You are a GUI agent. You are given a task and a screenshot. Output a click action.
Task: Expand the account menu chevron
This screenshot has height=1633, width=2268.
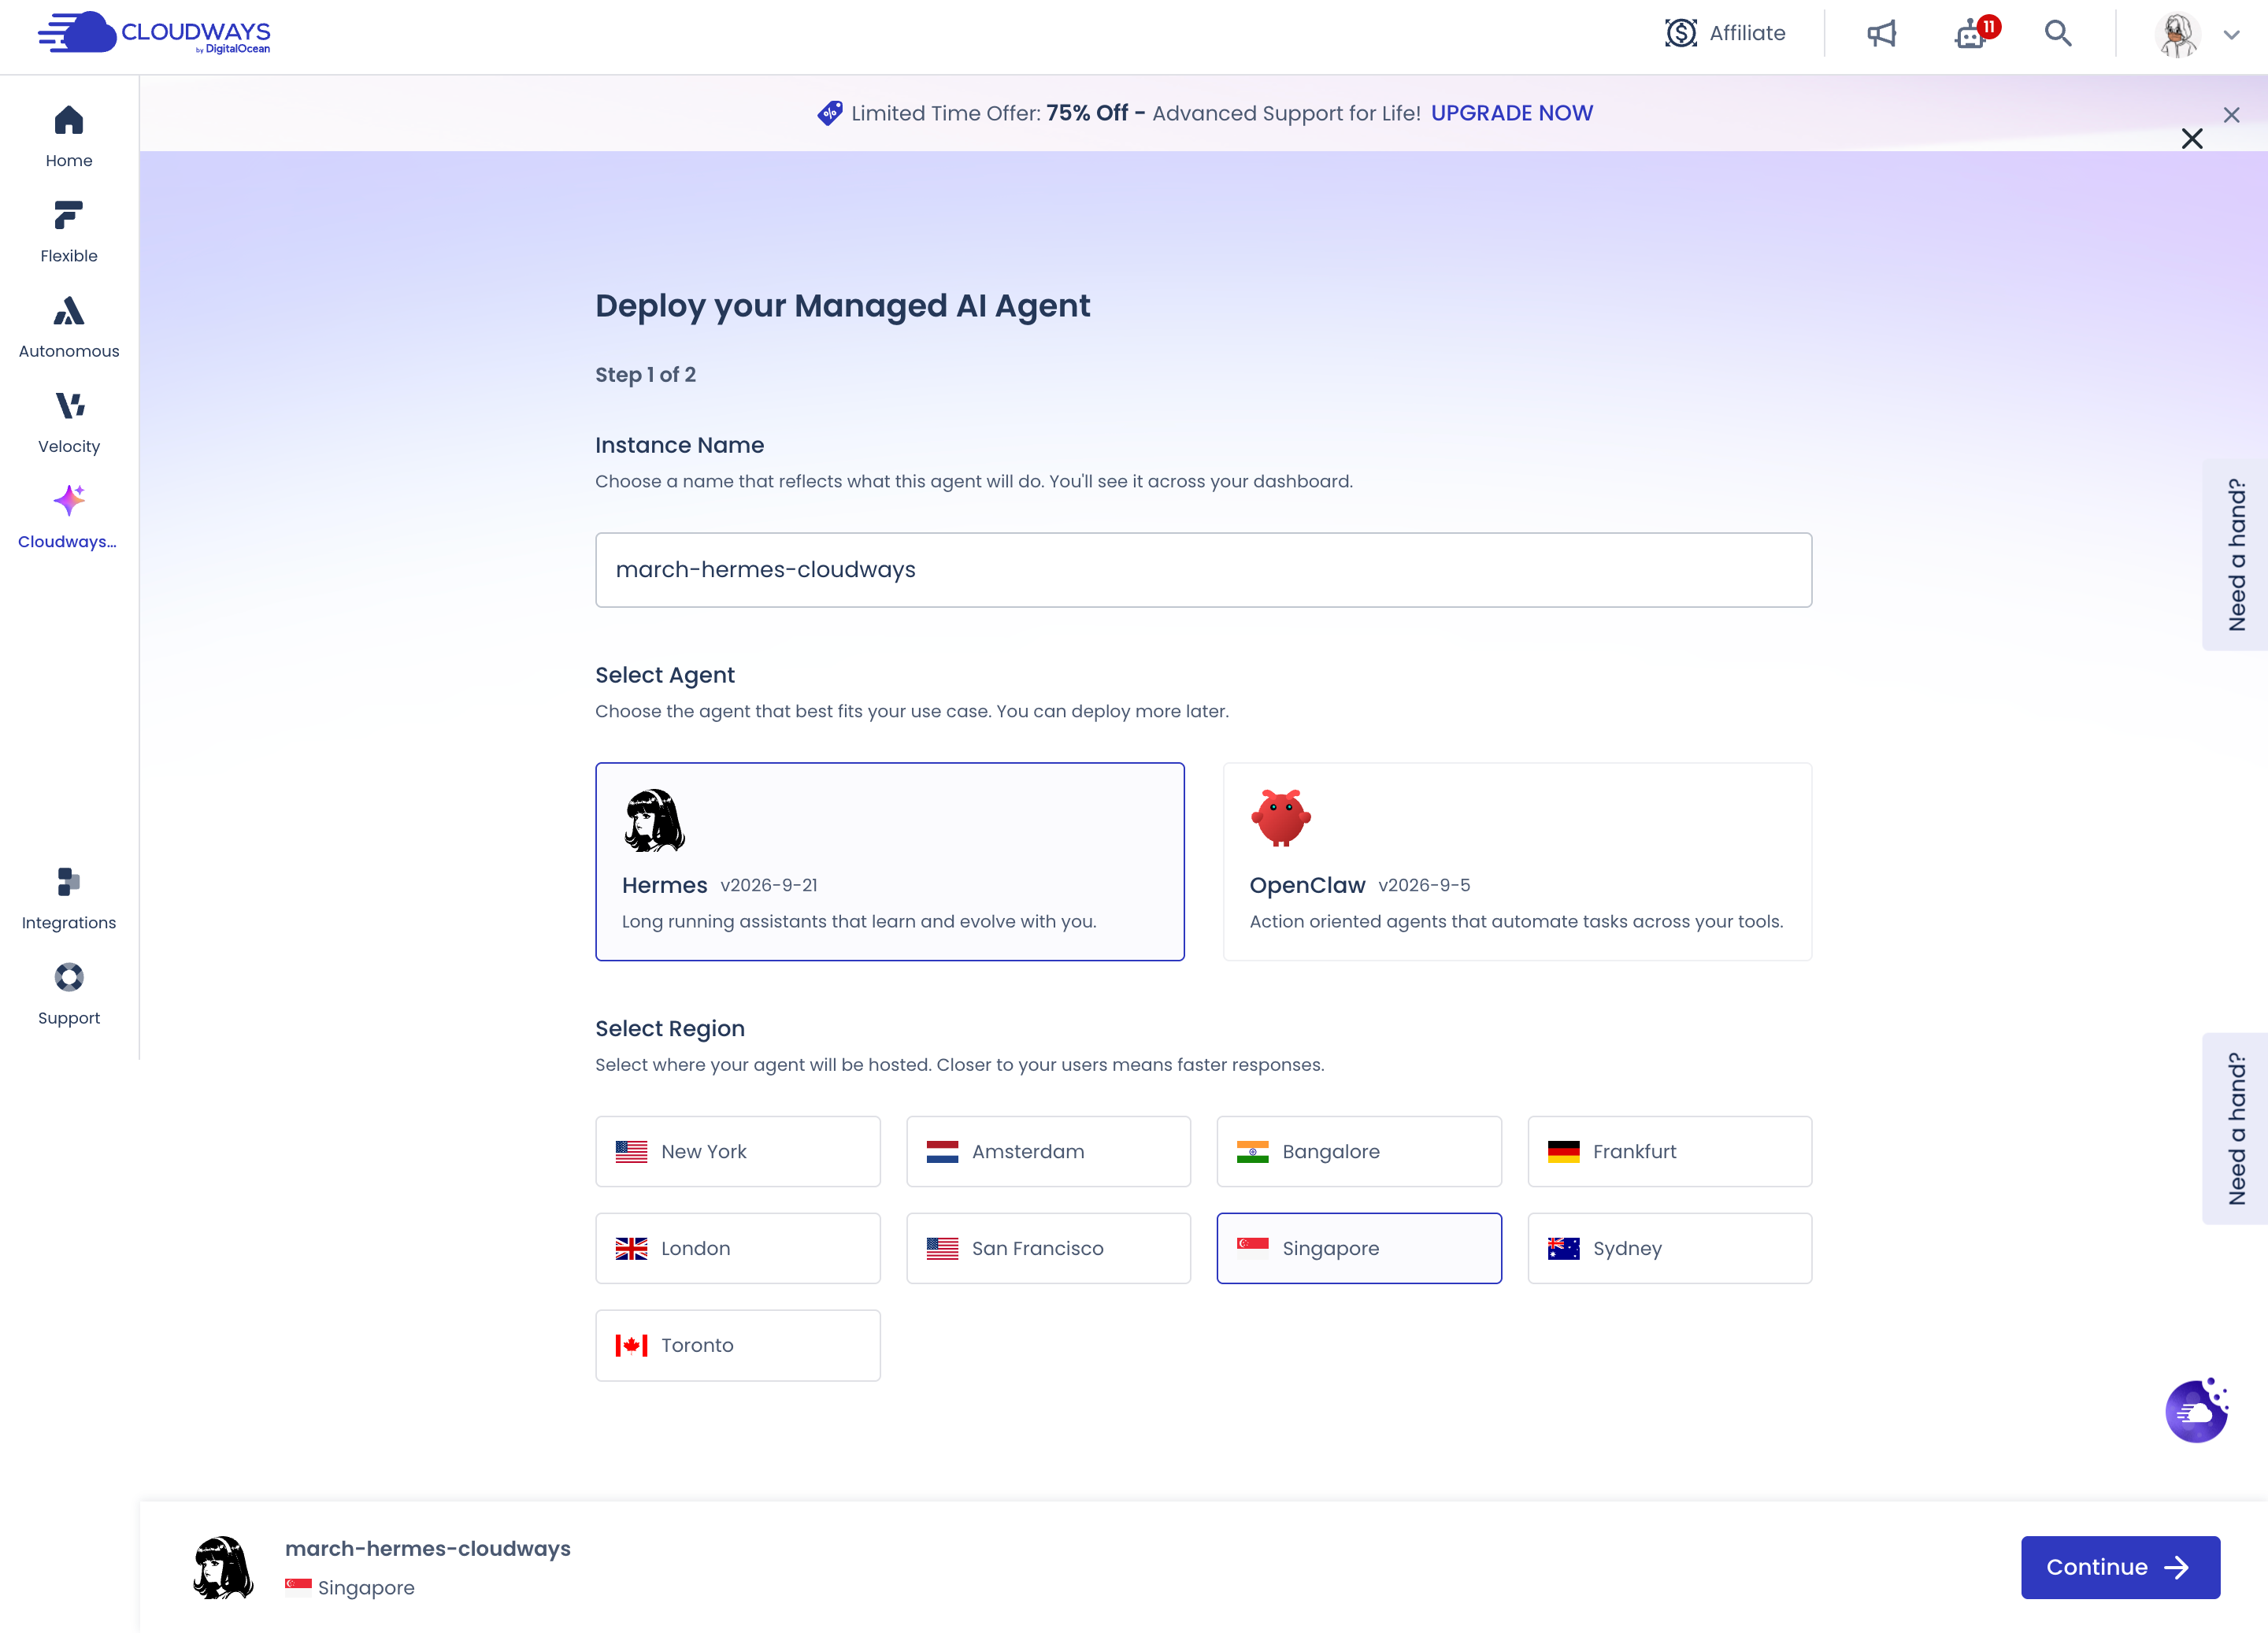(2231, 34)
